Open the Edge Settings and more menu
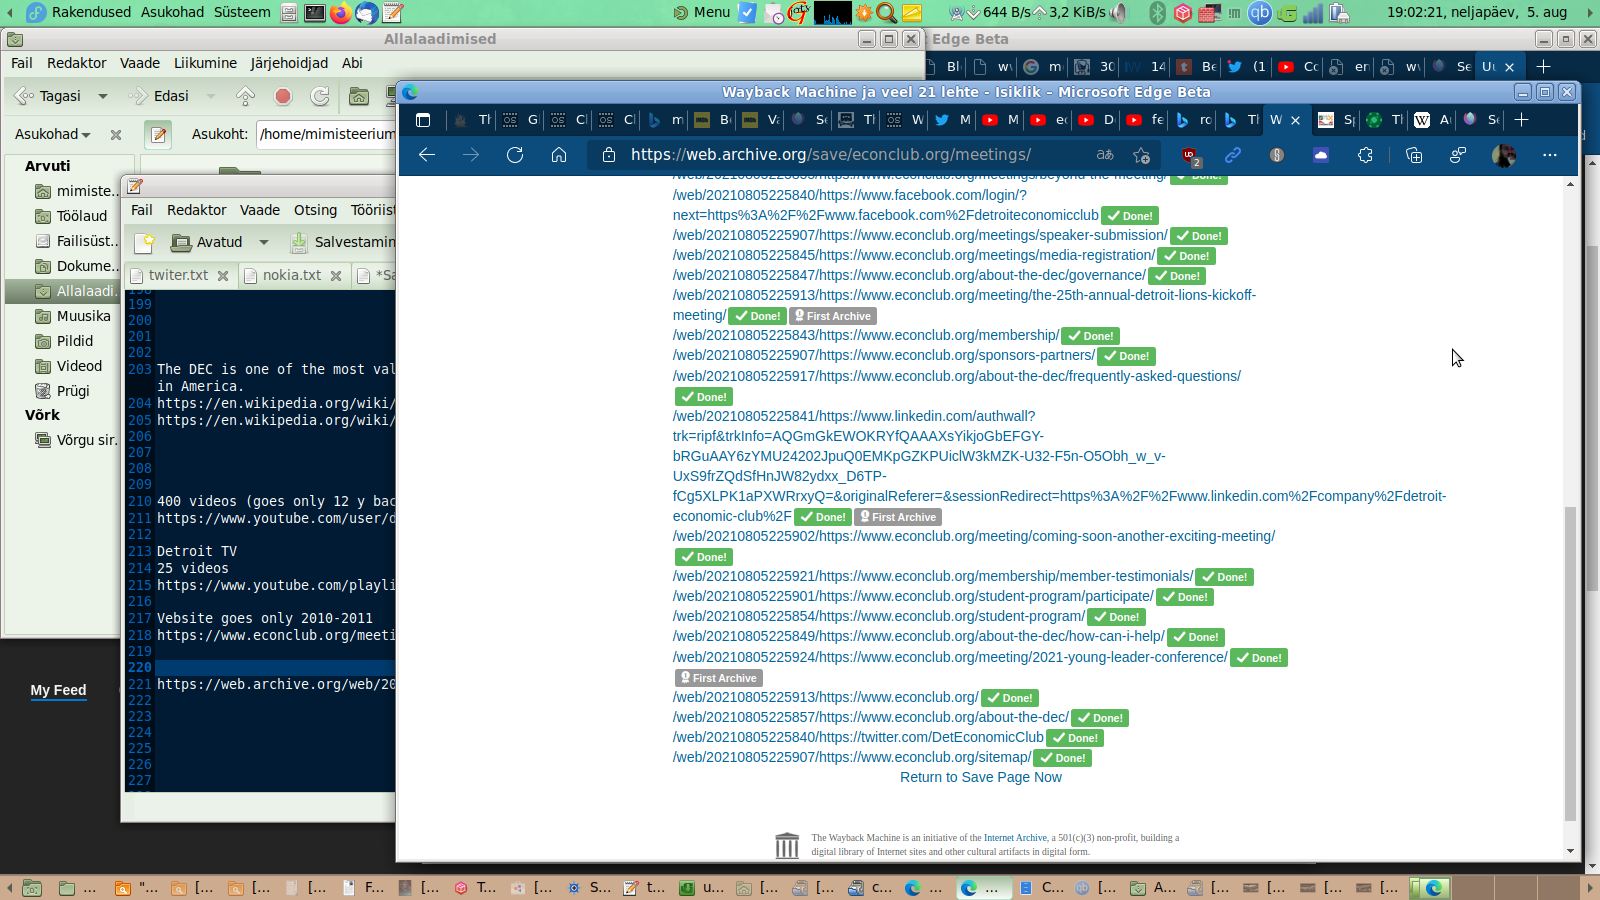 pyautogui.click(x=1550, y=155)
